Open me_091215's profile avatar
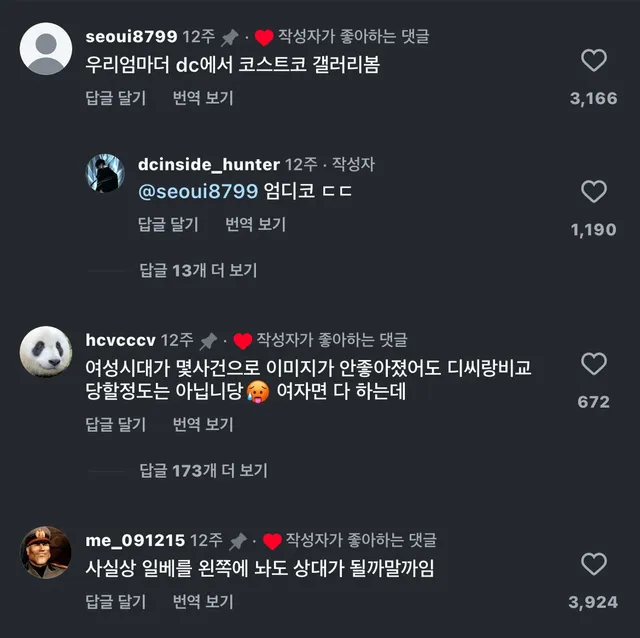 [x=46, y=552]
